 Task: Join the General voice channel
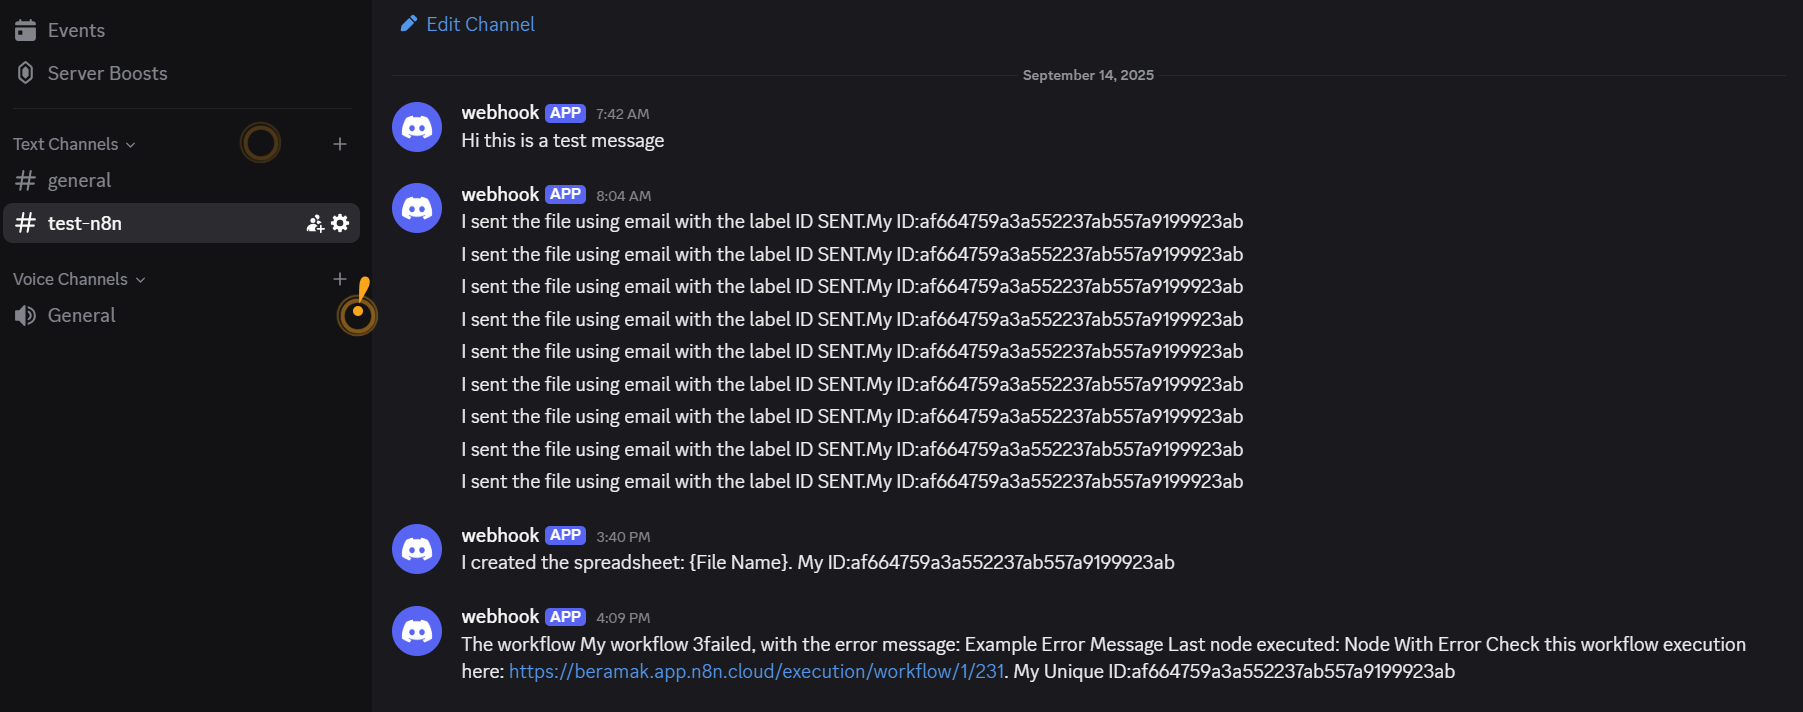tap(81, 315)
